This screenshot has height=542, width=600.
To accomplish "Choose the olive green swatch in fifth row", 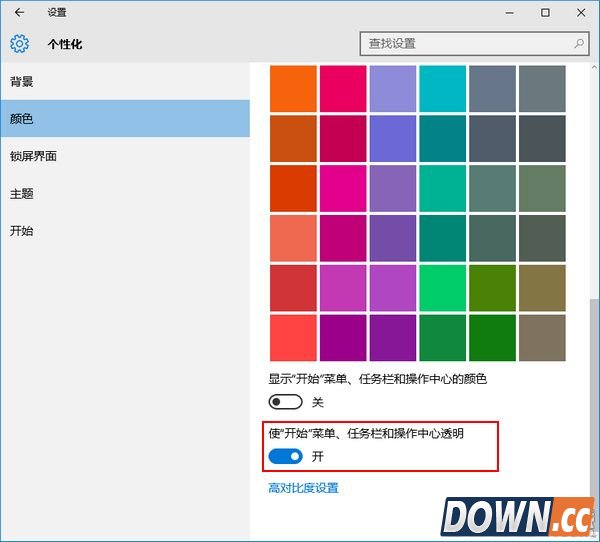I will click(x=492, y=288).
